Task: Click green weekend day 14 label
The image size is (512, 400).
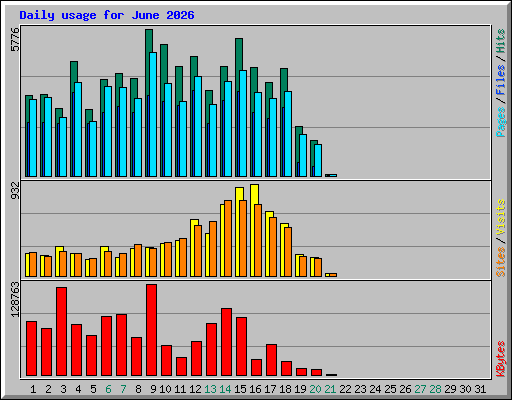Action: pos(225,389)
